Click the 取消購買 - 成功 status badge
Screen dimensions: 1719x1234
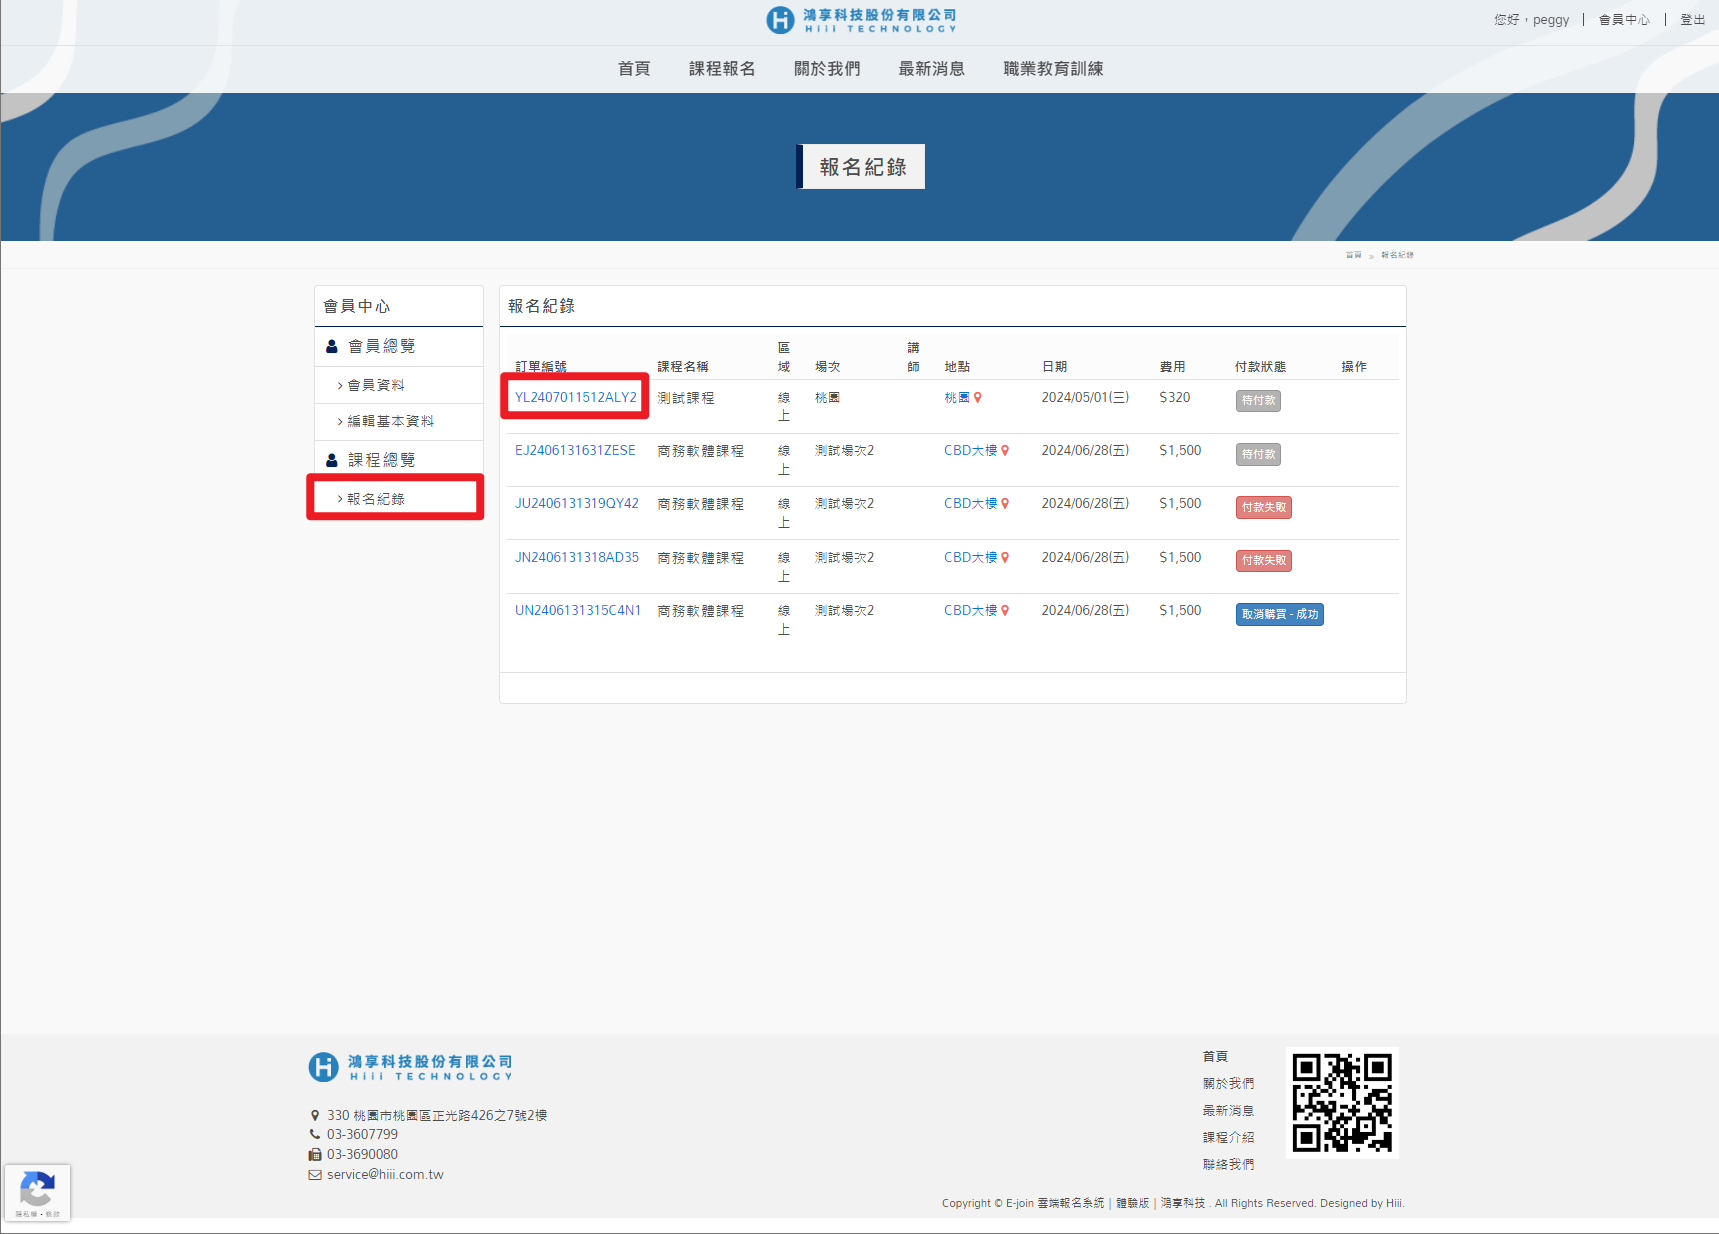coord(1279,614)
